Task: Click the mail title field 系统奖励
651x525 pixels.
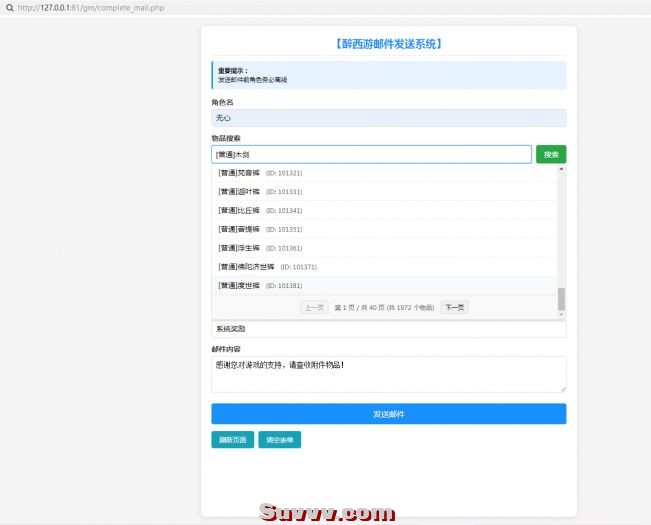Action: [388, 329]
